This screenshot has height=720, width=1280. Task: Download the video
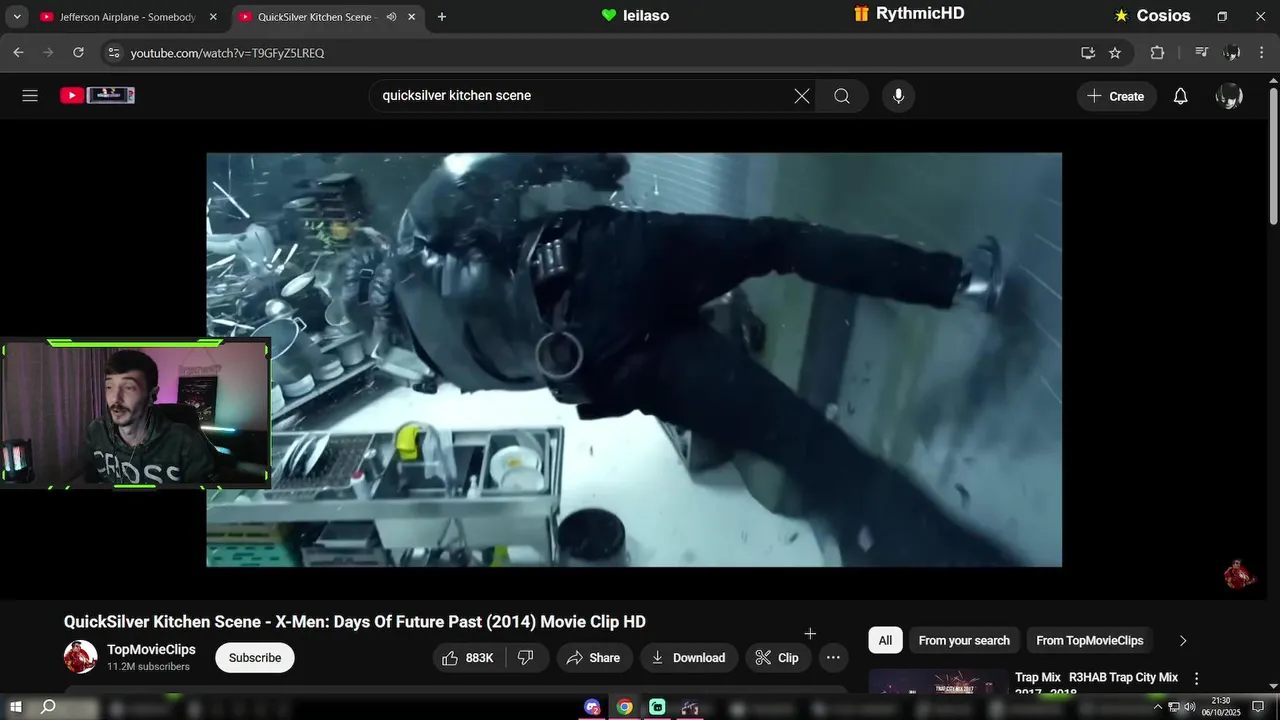[689, 657]
